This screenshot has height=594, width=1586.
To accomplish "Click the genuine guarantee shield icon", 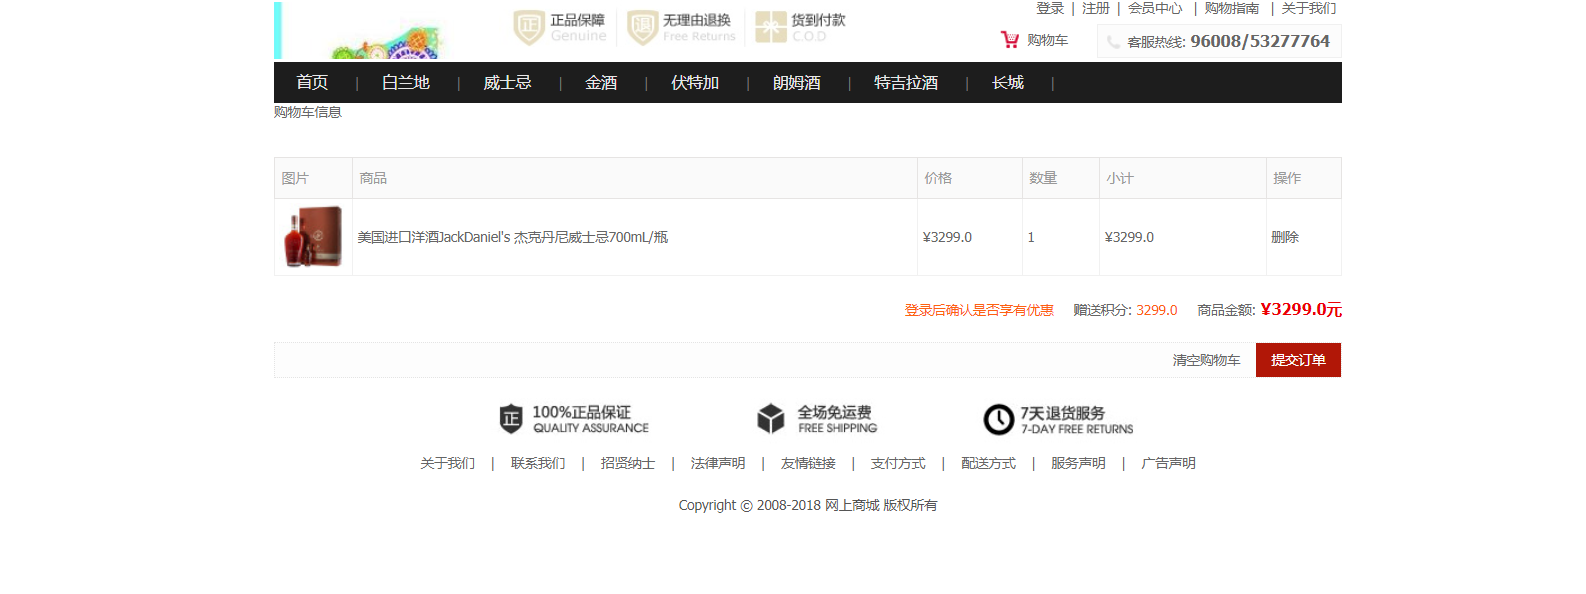I will tap(529, 27).
